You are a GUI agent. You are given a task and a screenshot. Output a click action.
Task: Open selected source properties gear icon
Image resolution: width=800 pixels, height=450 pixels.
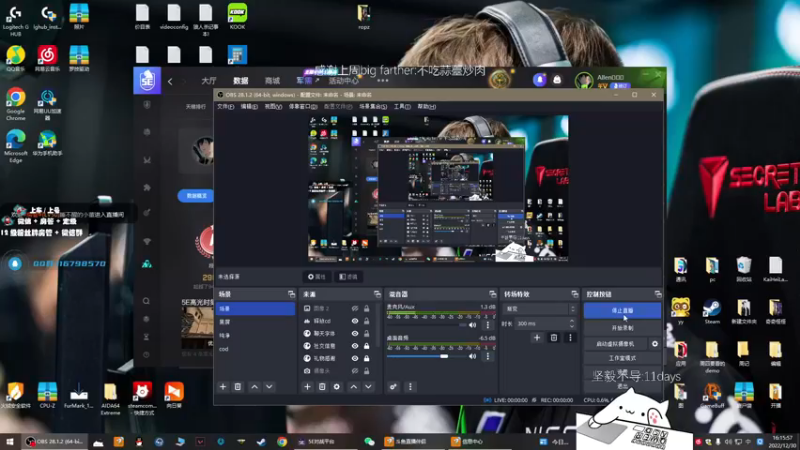tap(337, 387)
